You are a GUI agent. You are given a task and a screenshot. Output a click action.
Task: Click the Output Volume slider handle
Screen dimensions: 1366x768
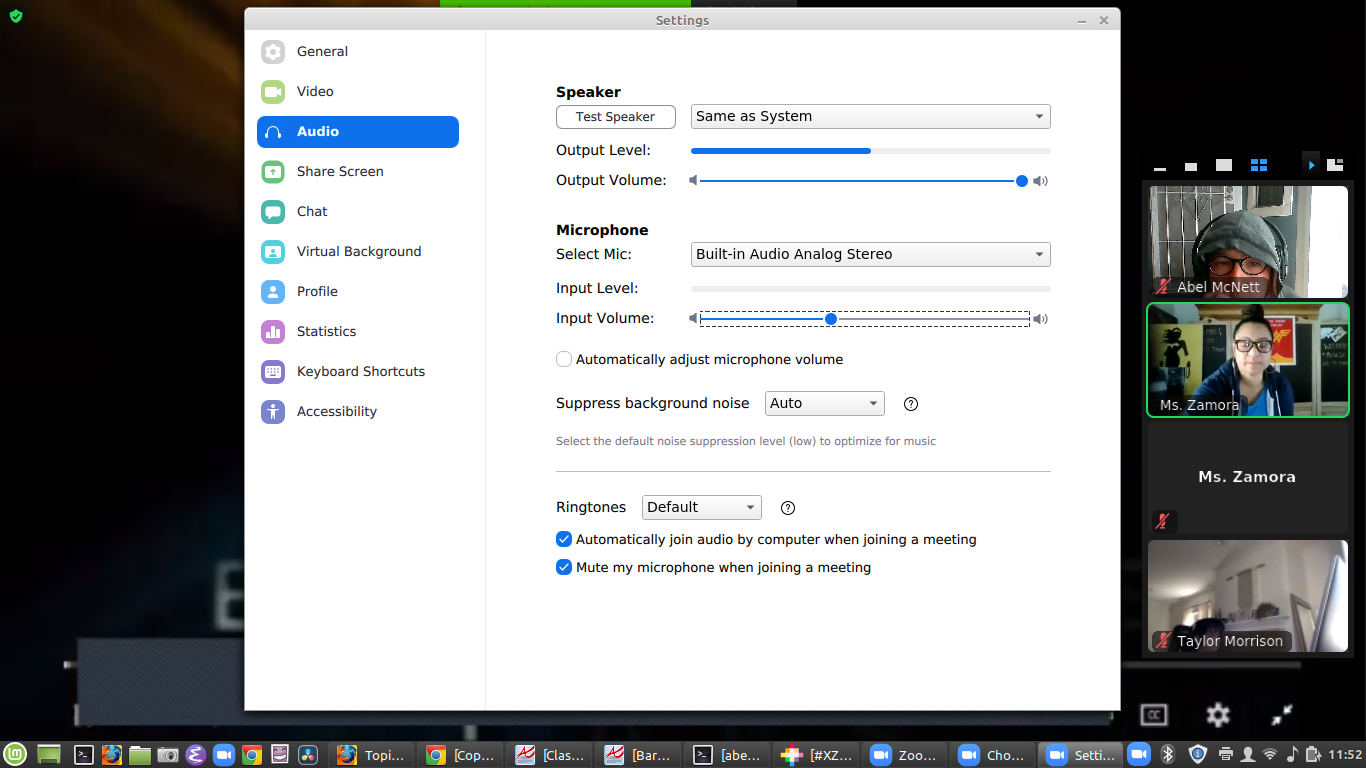click(1021, 181)
